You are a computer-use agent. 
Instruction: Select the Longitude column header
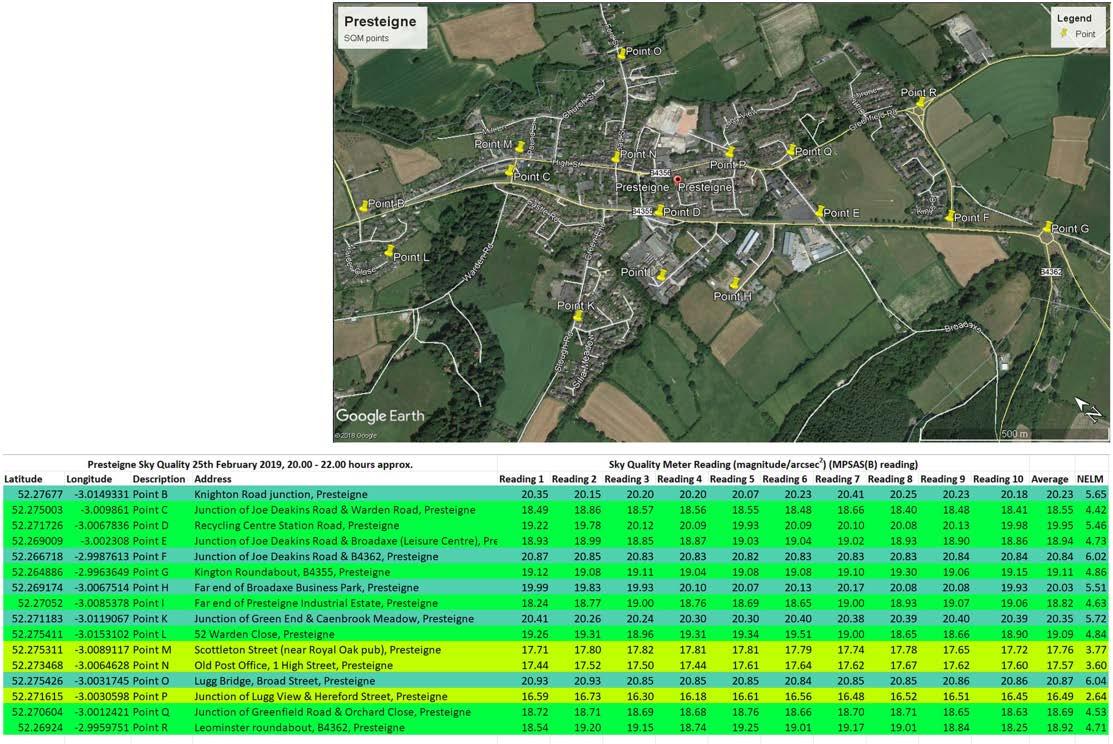[x=89, y=479]
